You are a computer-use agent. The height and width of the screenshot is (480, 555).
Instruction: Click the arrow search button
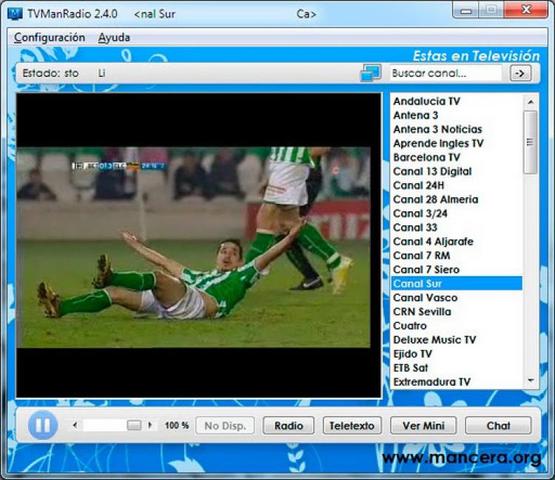[520, 73]
